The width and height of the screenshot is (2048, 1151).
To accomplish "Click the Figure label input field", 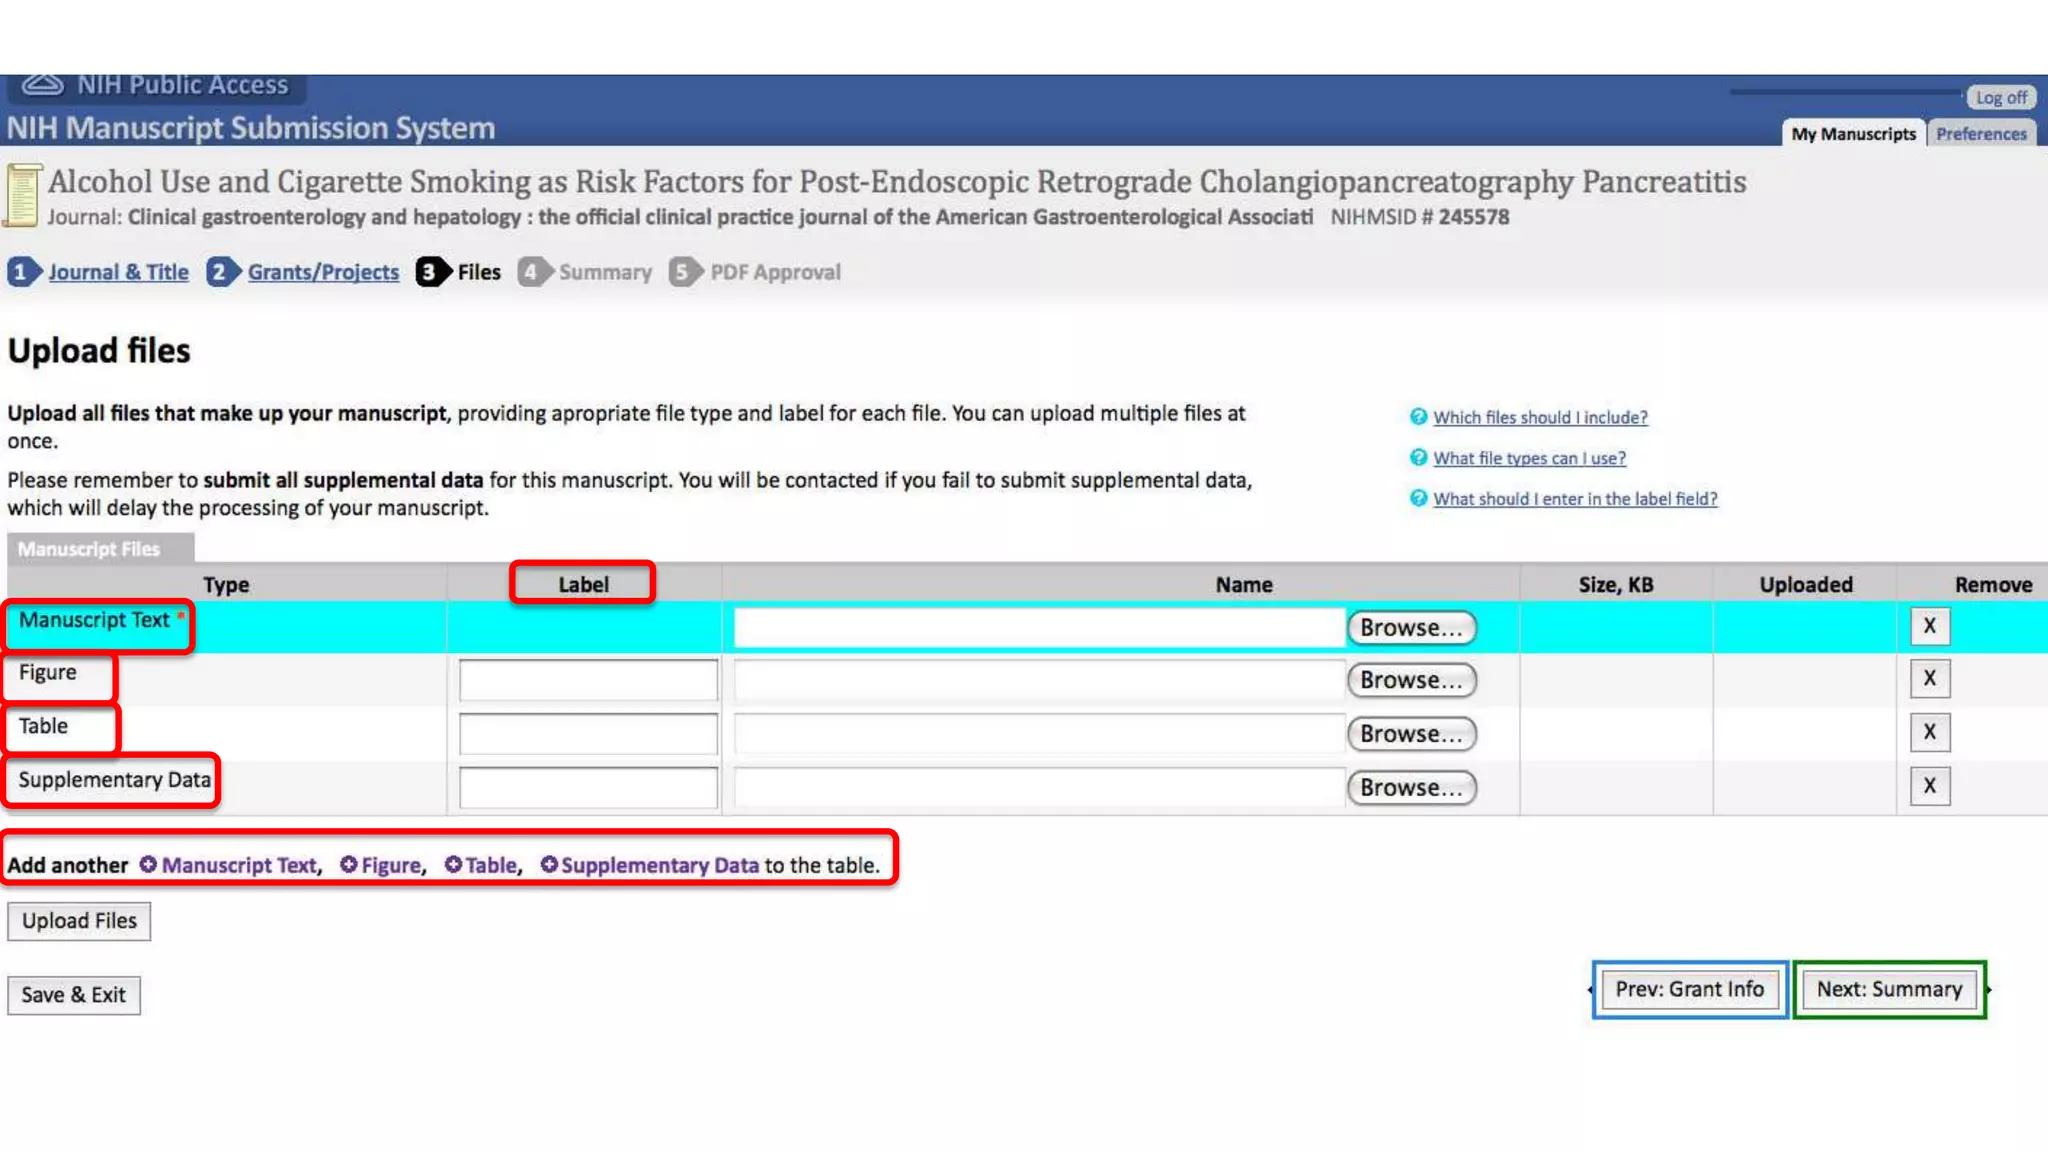I will (588, 680).
